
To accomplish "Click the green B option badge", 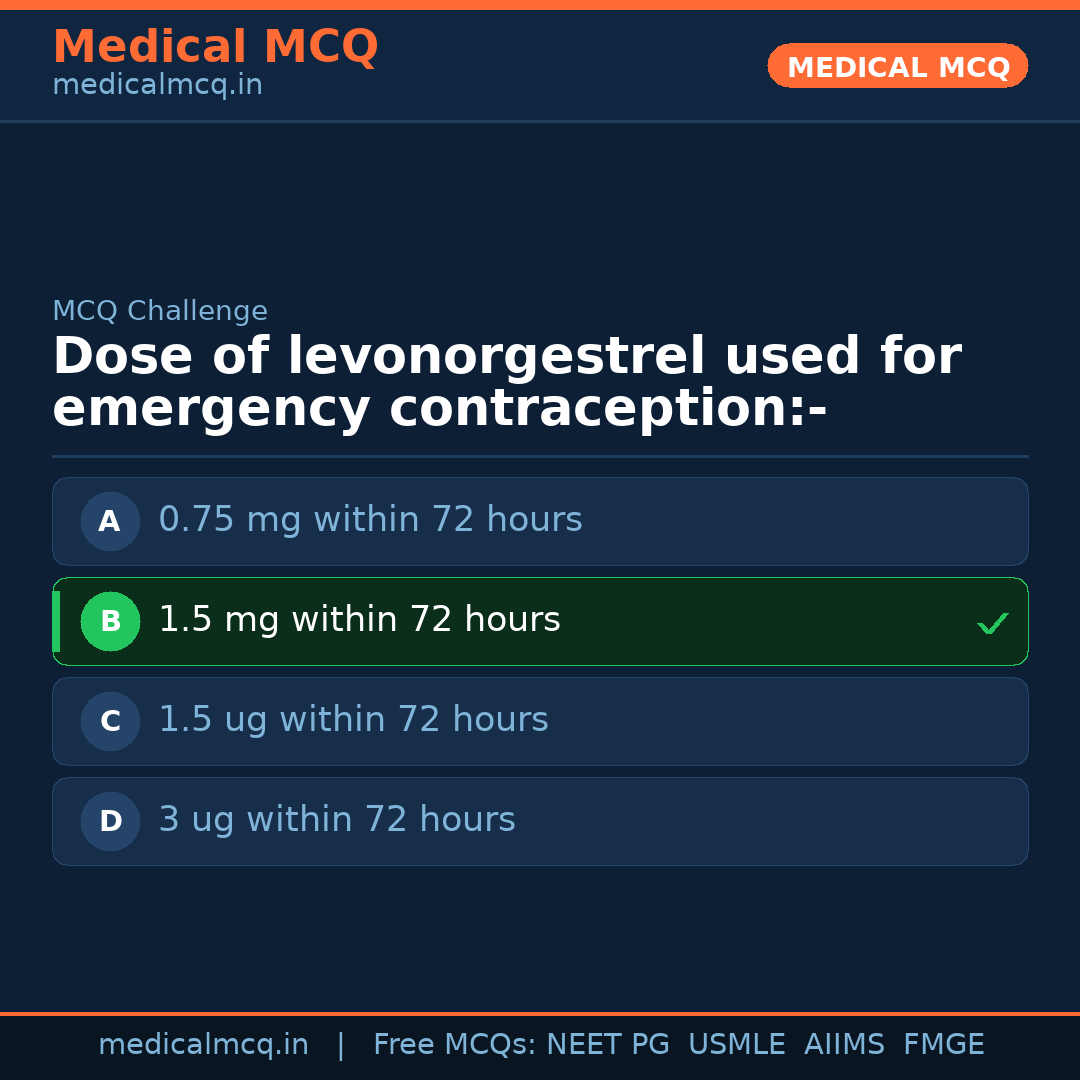I will click(x=110, y=621).
